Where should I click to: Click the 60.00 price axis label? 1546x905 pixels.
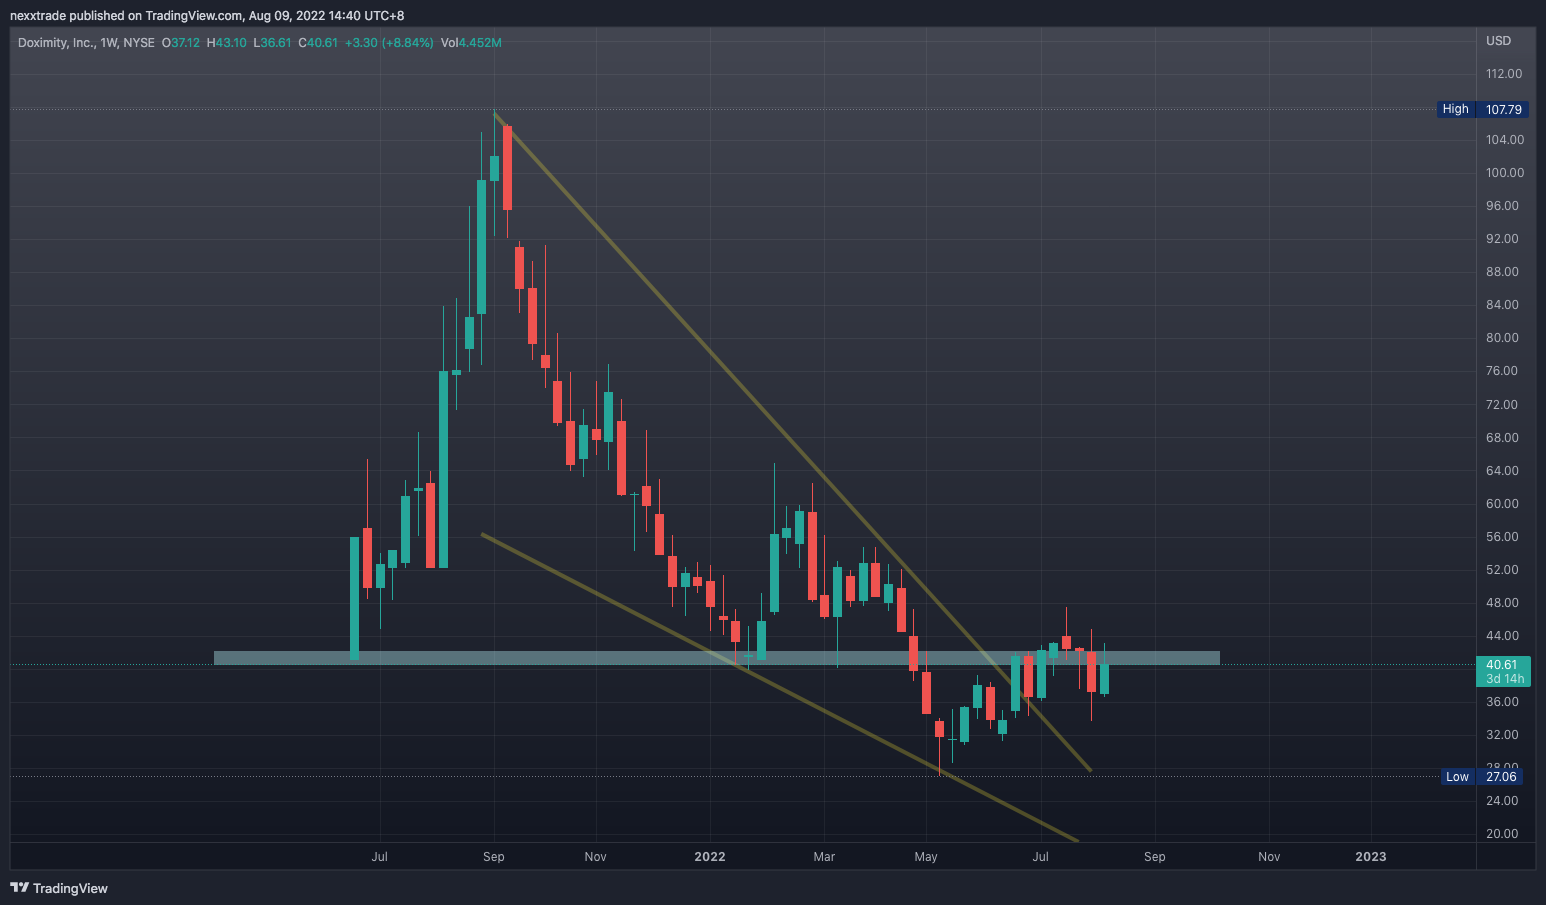1502,504
